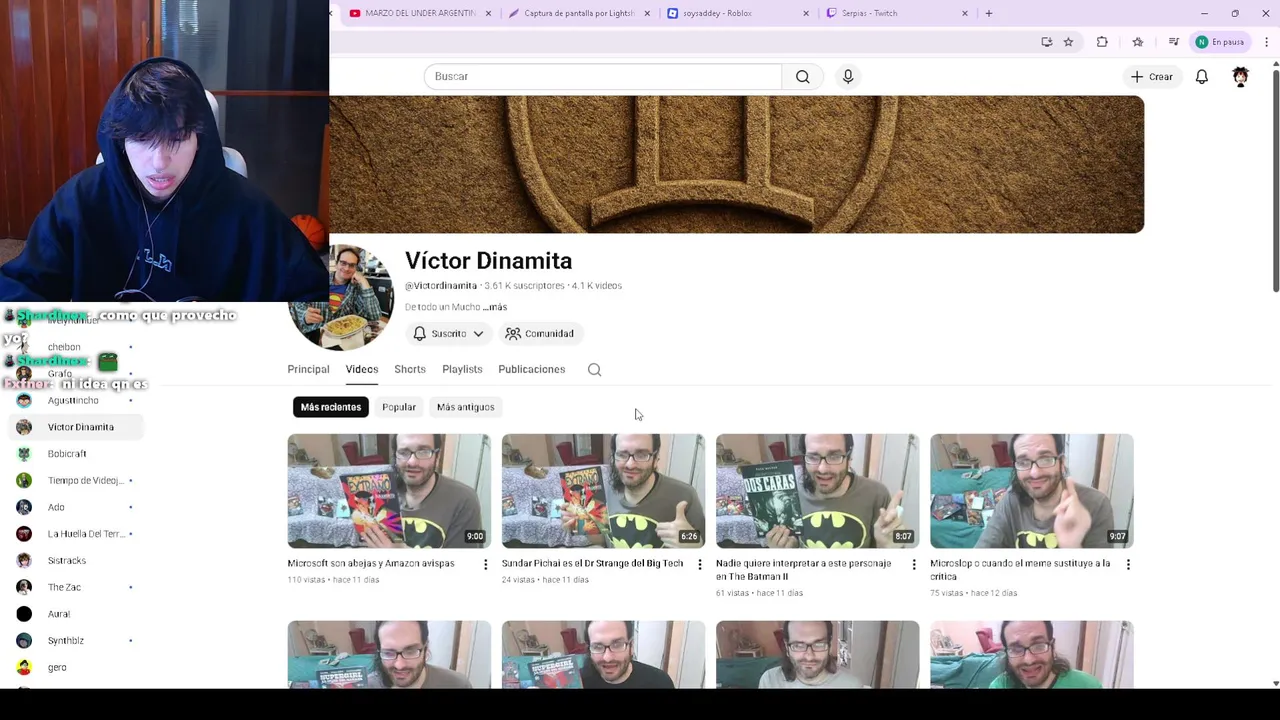Open the Publicaciones channel tab

(532, 370)
